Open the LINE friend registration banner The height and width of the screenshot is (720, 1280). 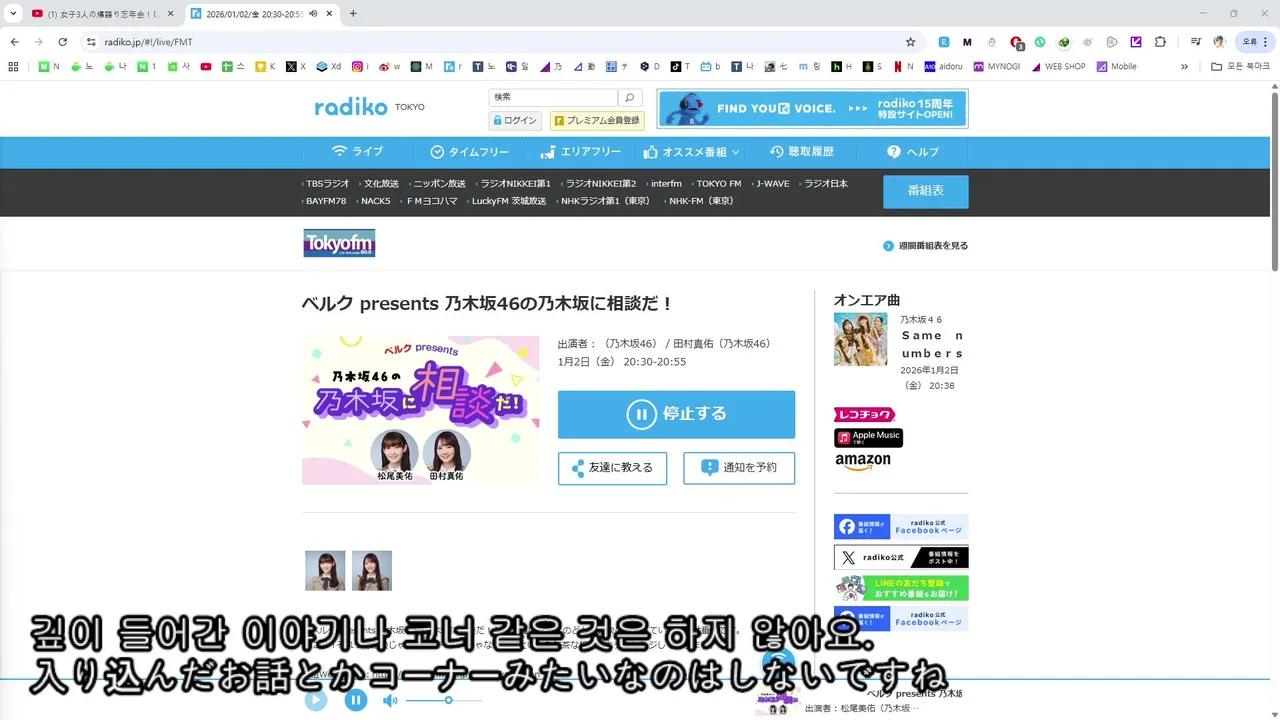[x=901, y=588]
